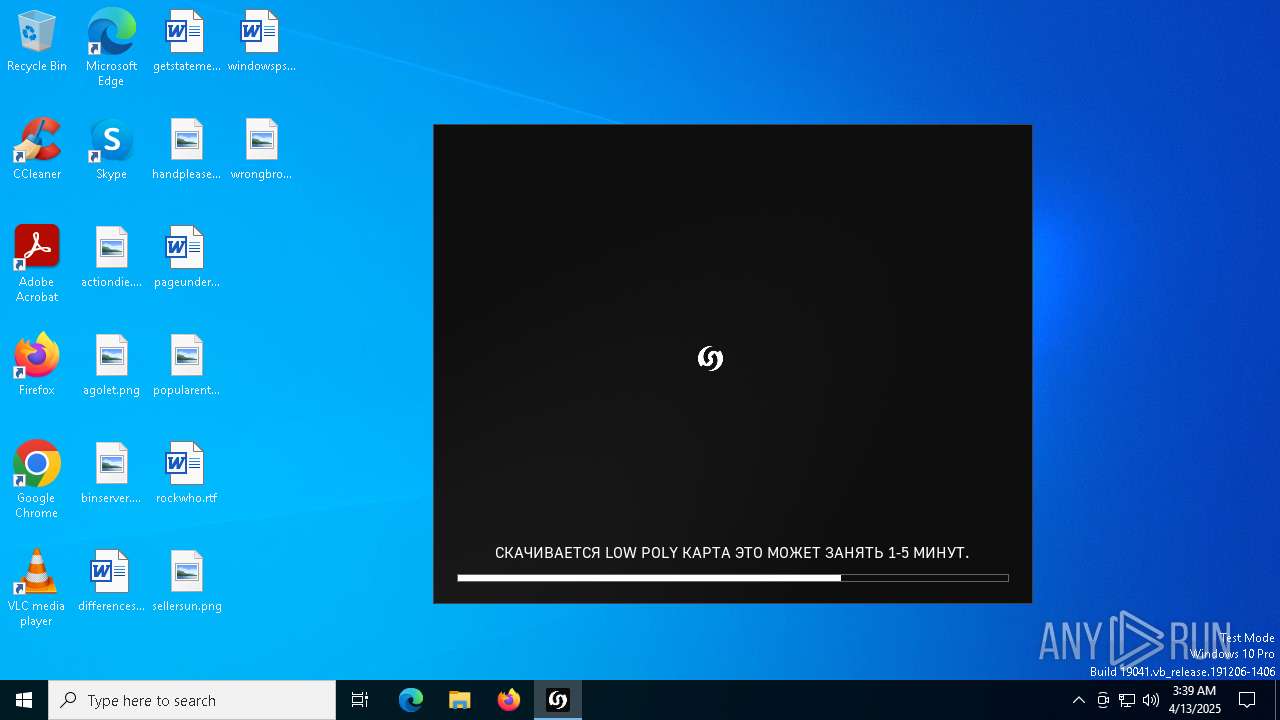
Task: Select the binserver... image file
Action: coord(111,474)
